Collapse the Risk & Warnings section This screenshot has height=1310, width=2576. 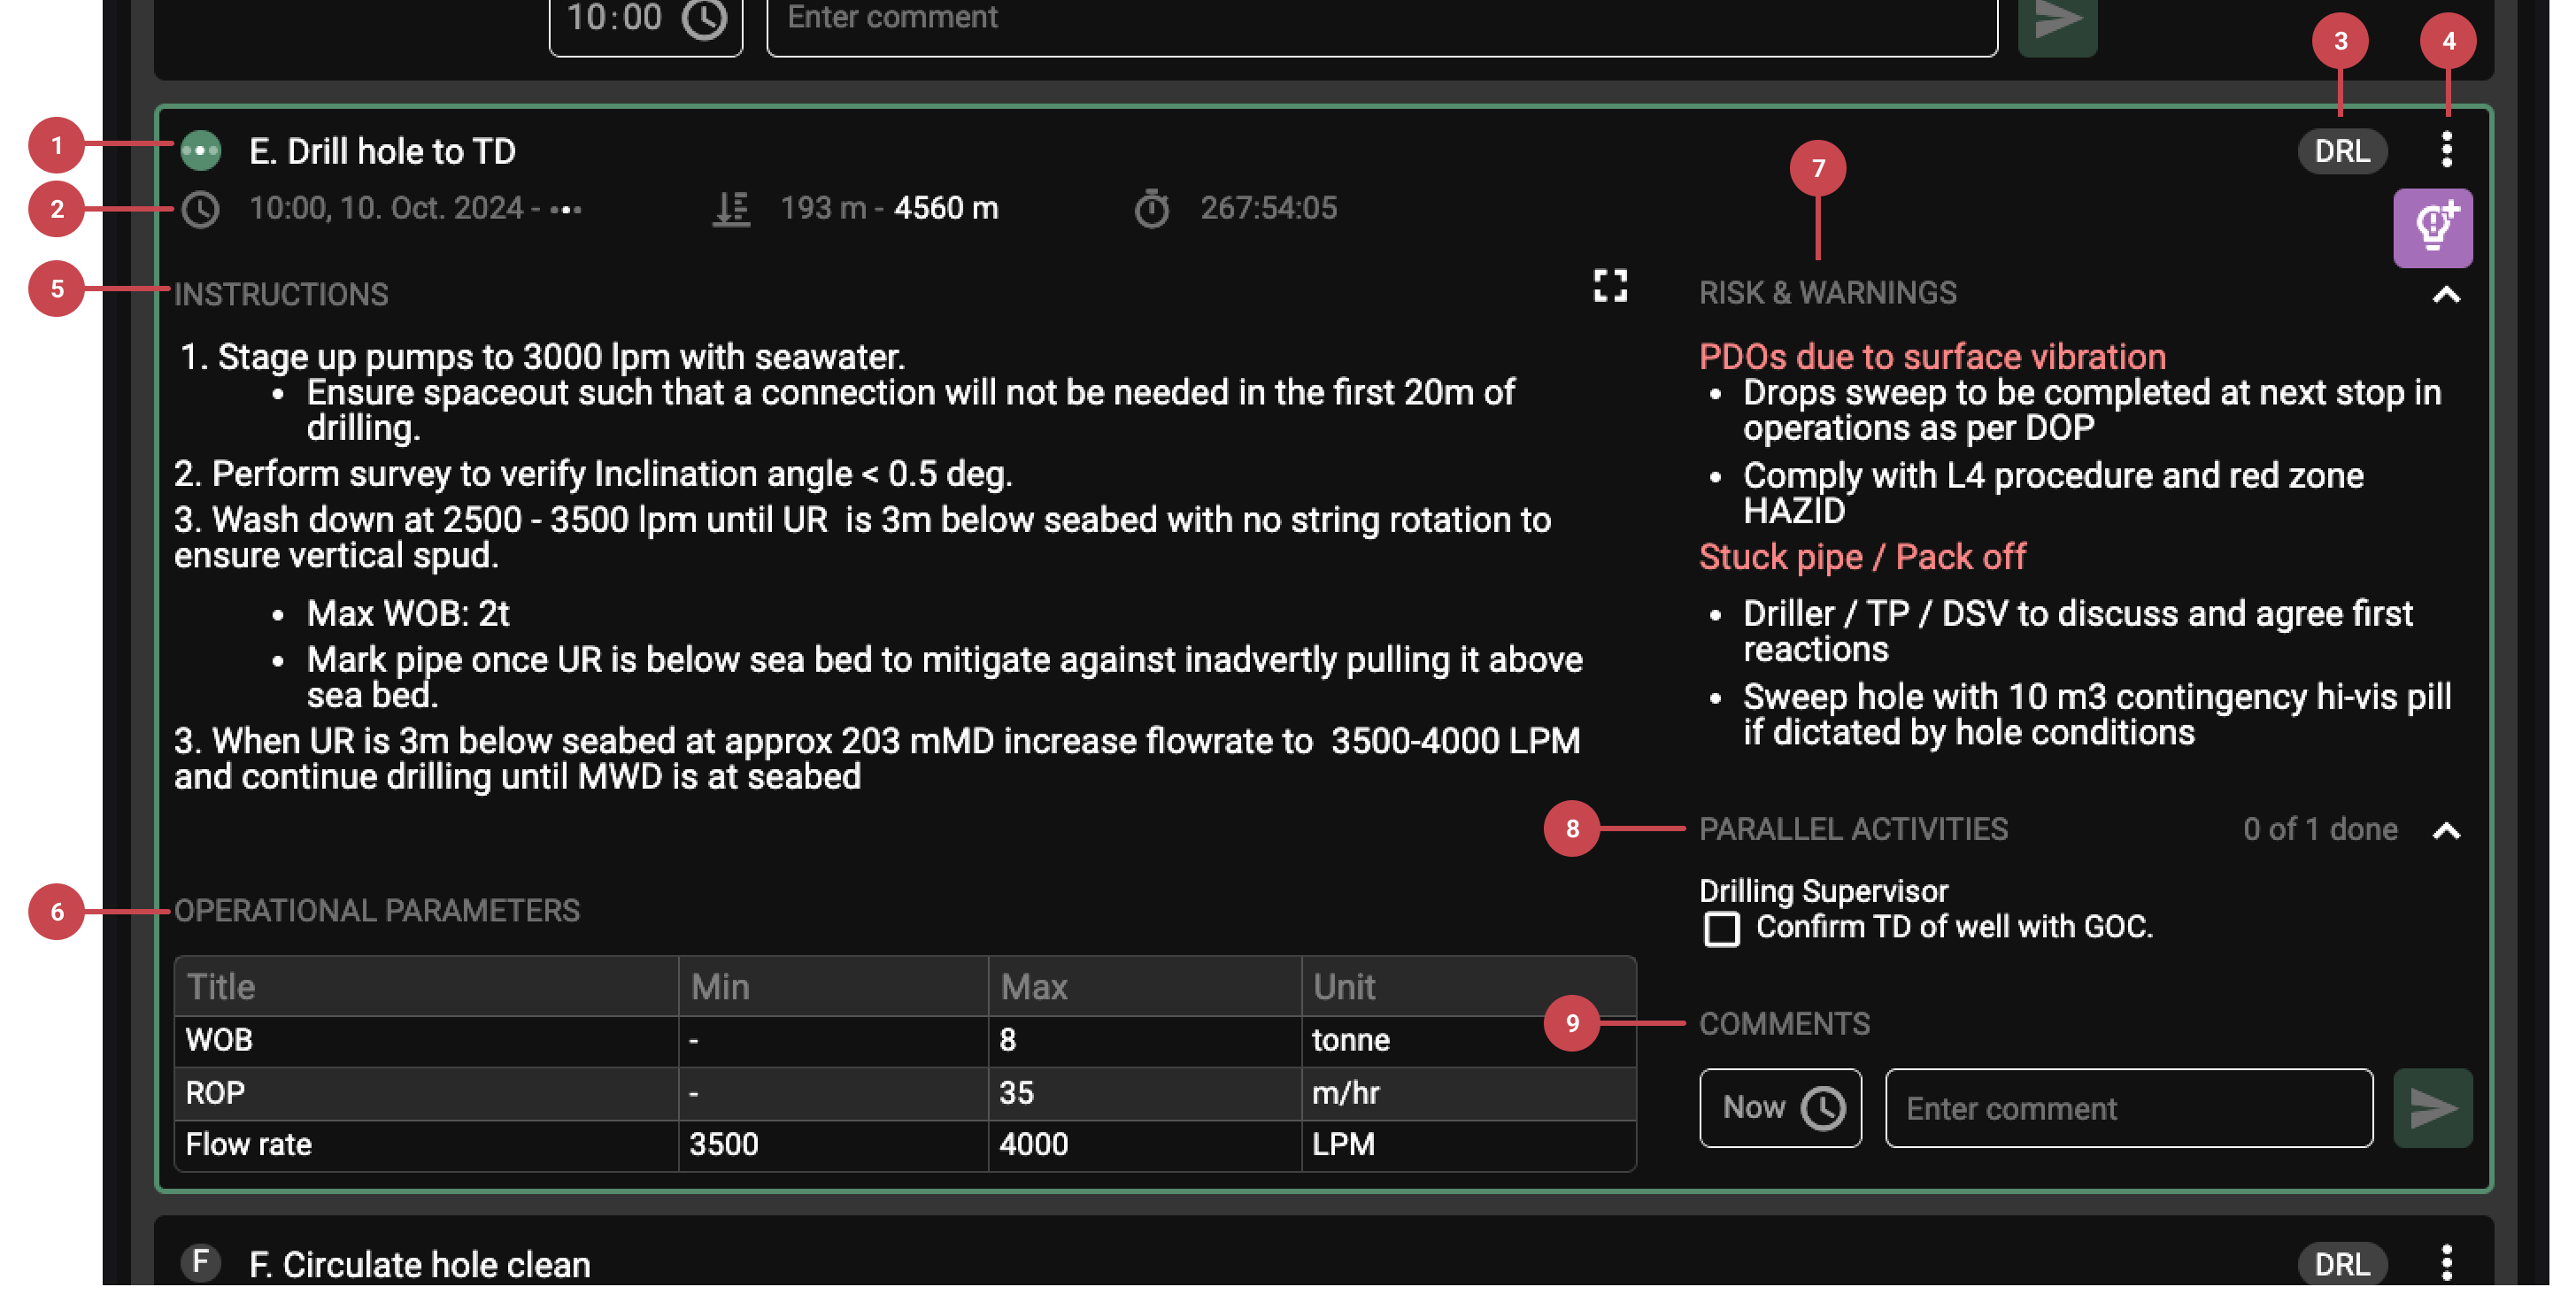(x=2446, y=295)
